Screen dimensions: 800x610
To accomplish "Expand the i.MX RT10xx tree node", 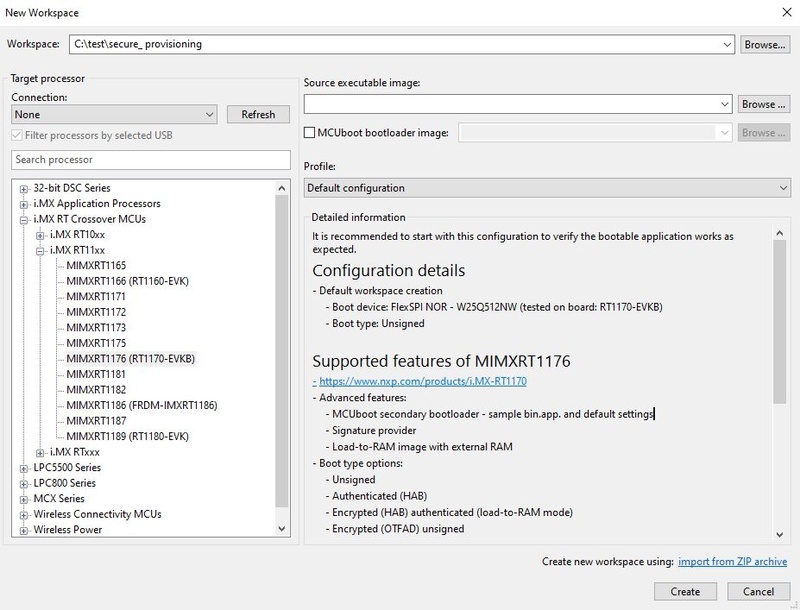I will (x=40, y=235).
